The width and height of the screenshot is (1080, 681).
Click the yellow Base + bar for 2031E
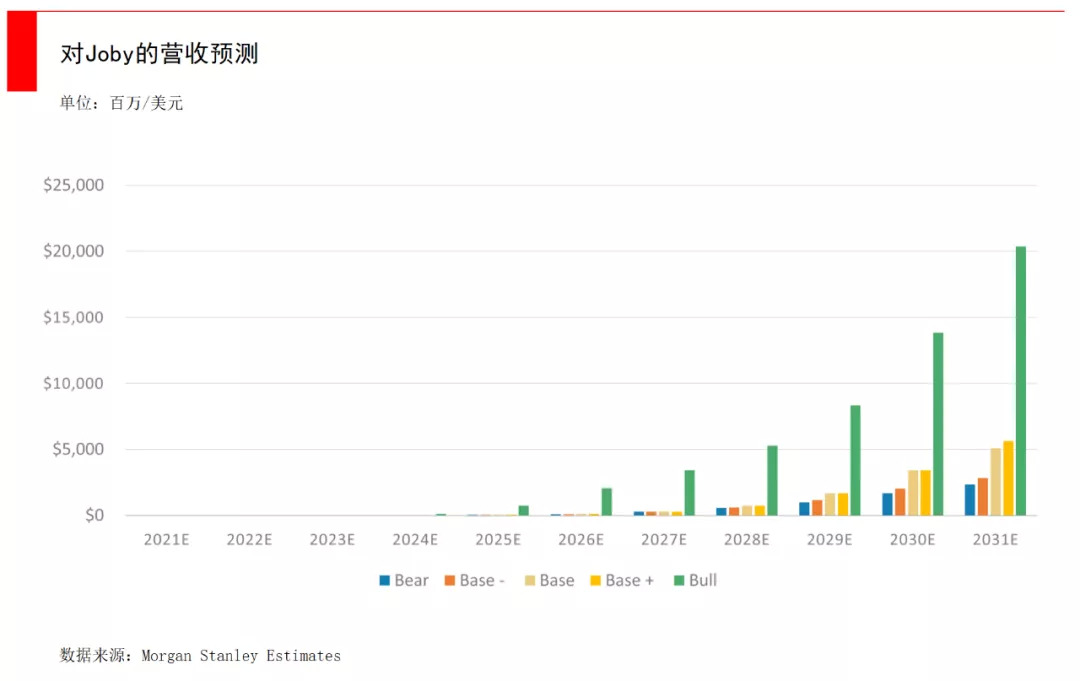click(x=1008, y=478)
